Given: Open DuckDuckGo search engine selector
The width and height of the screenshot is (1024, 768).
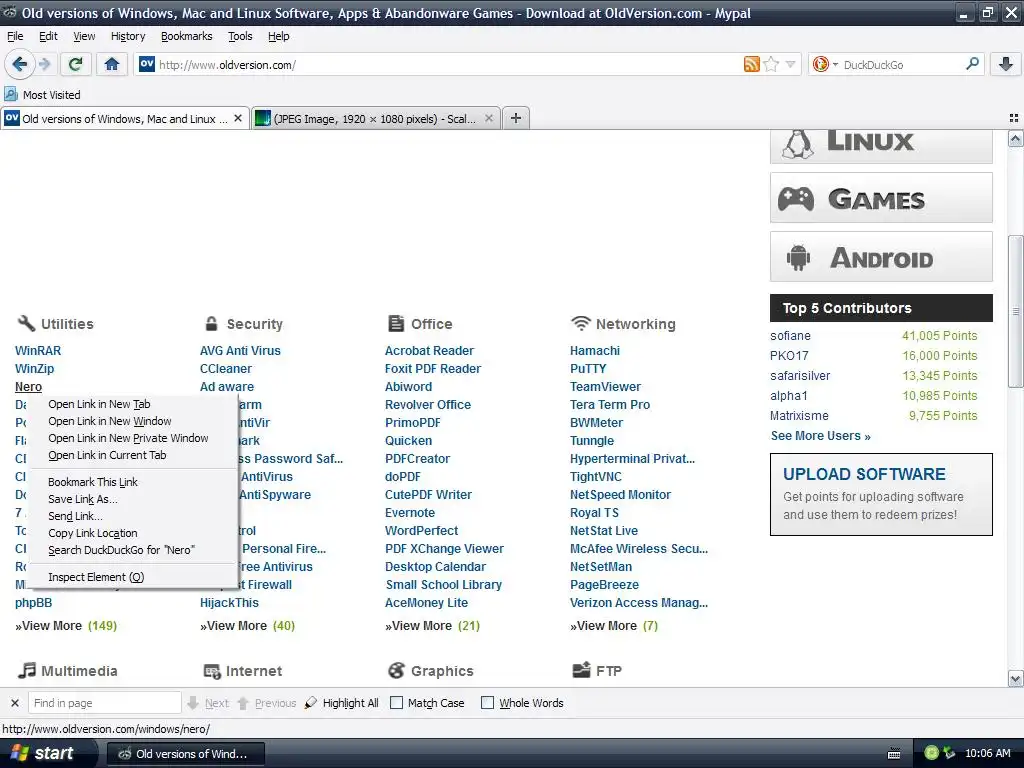Looking at the screenshot, I should (x=825, y=64).
